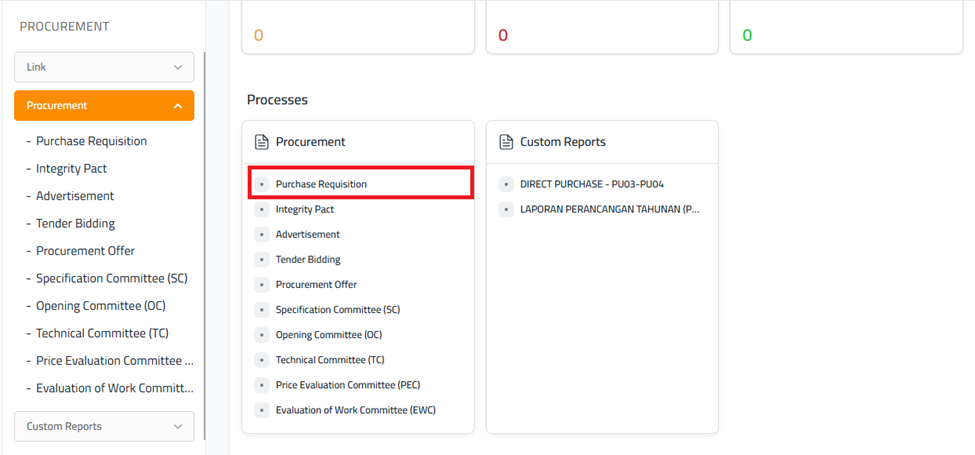
Task: Open Specification Committee (SC) from sidebar
Action: [x=111, y=278]
